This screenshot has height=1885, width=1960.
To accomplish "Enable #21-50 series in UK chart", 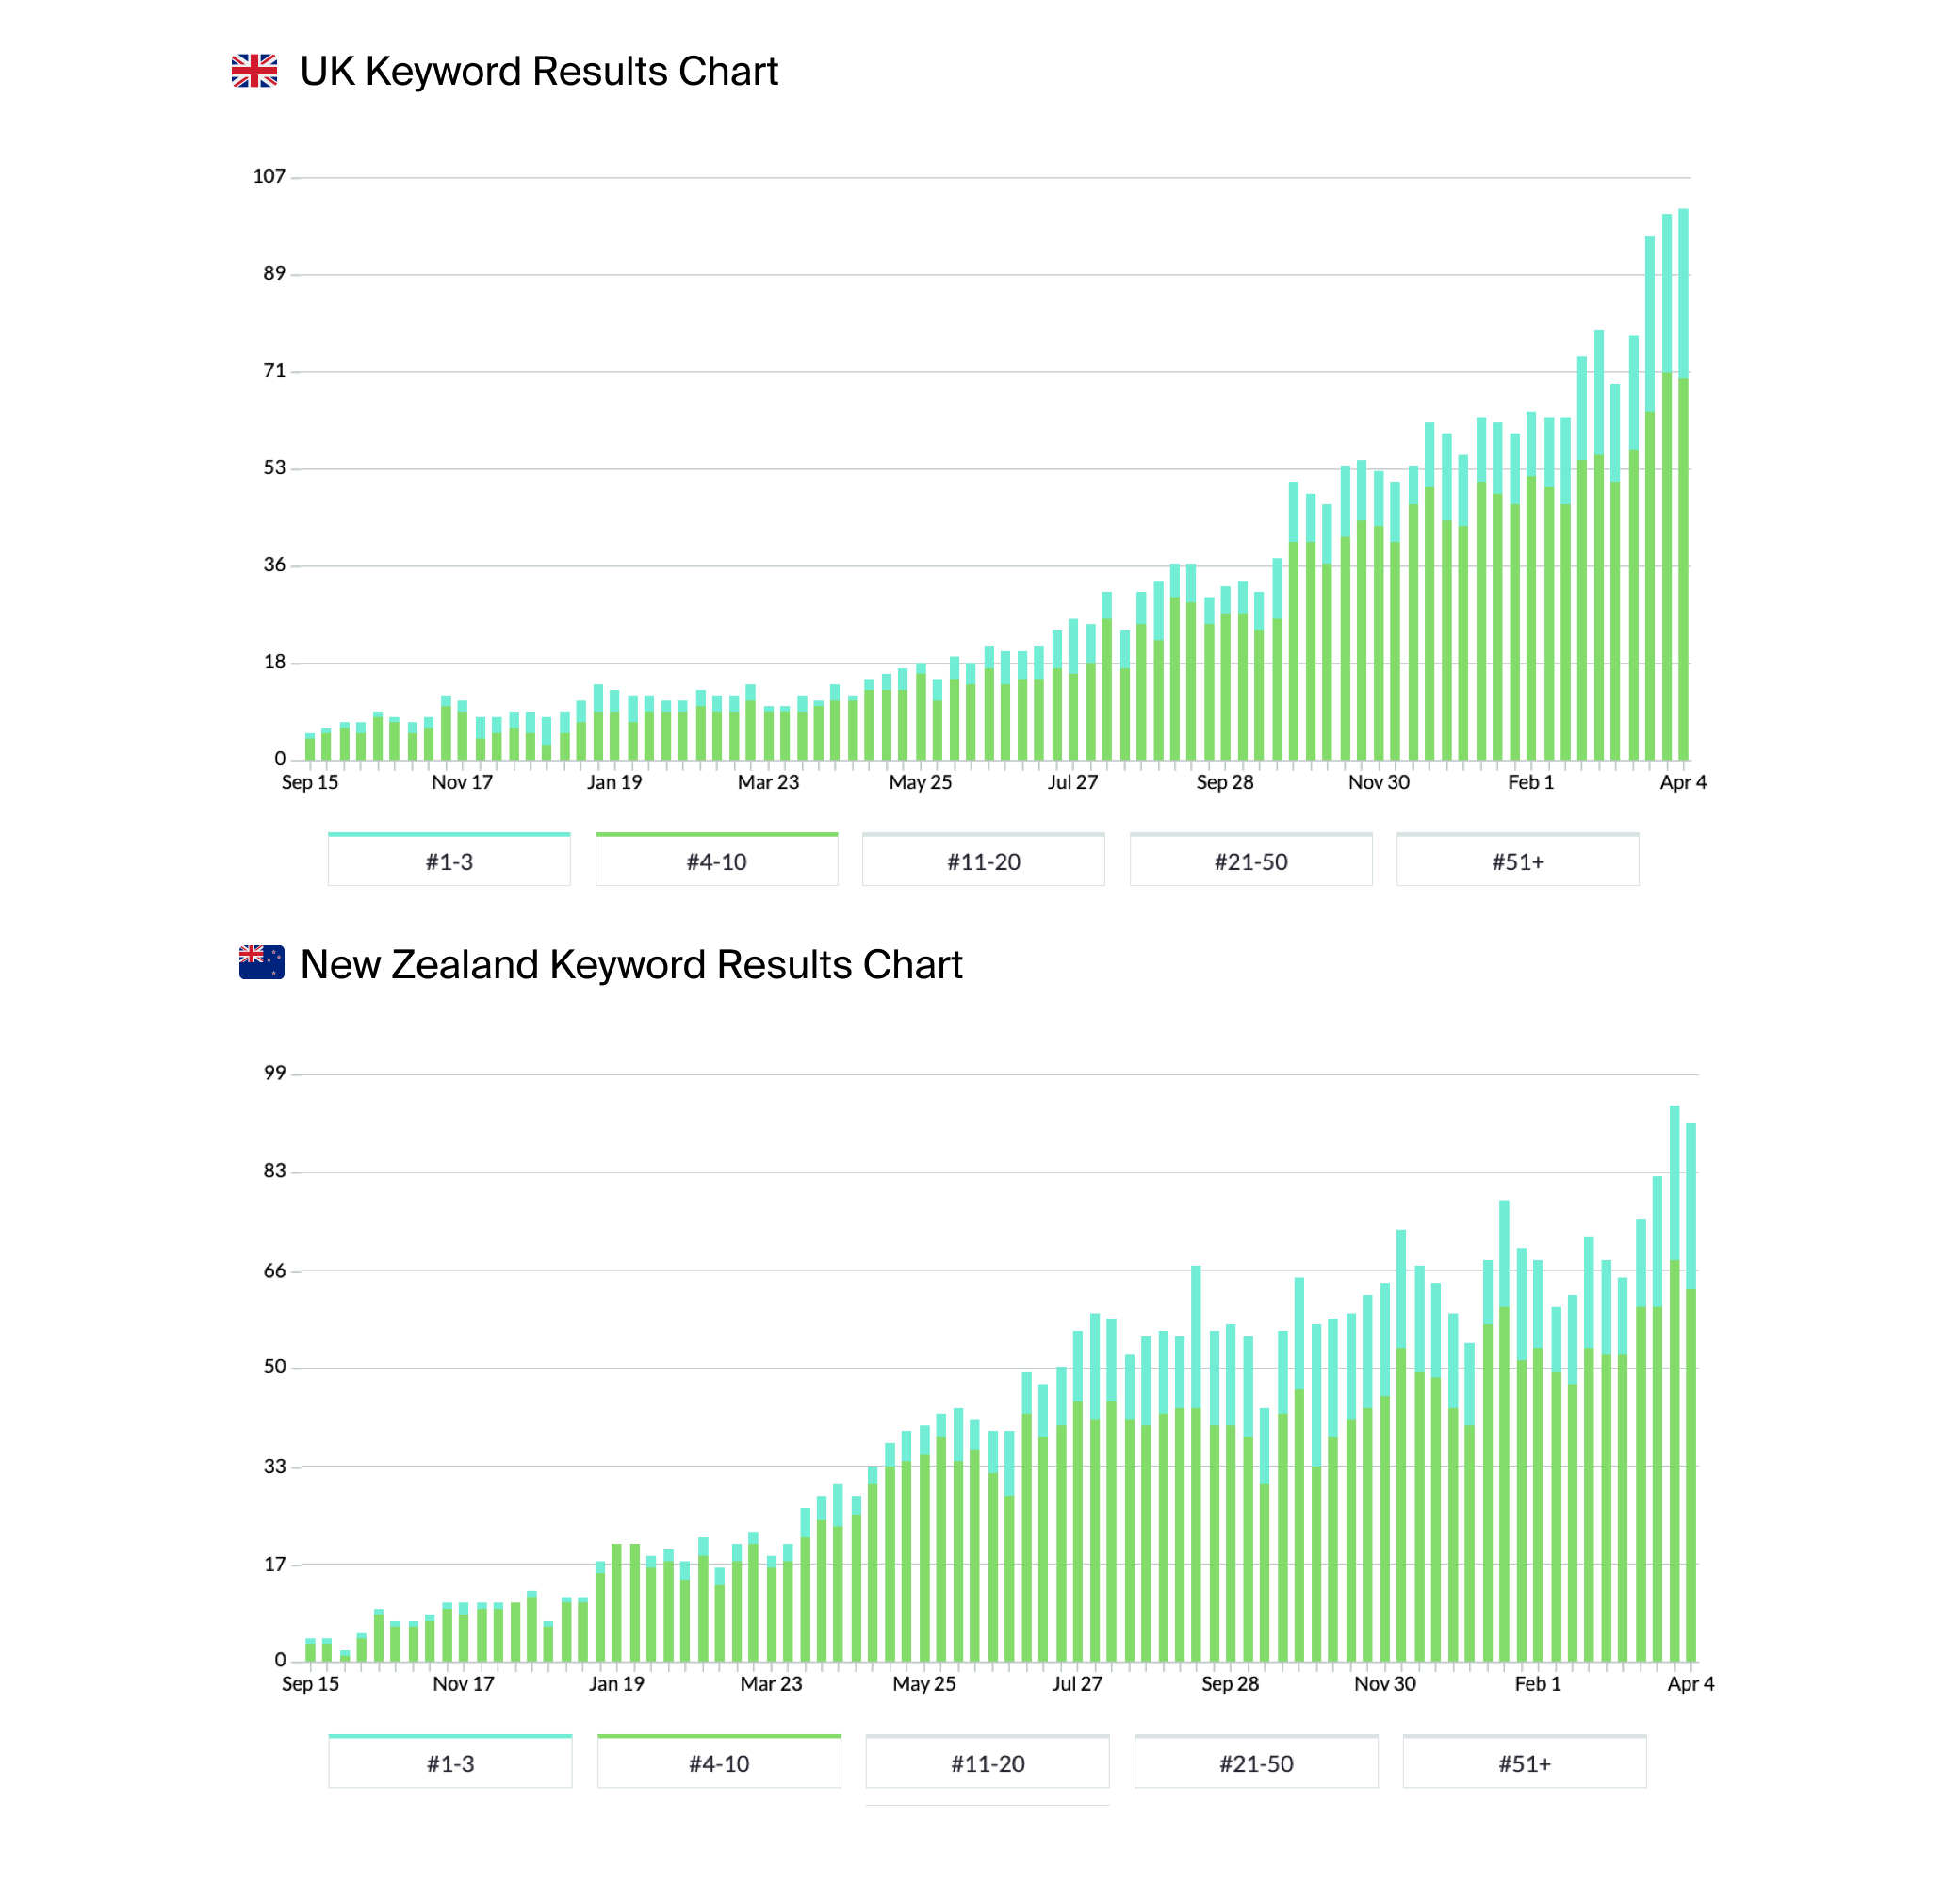I will tap(1250, 860).
